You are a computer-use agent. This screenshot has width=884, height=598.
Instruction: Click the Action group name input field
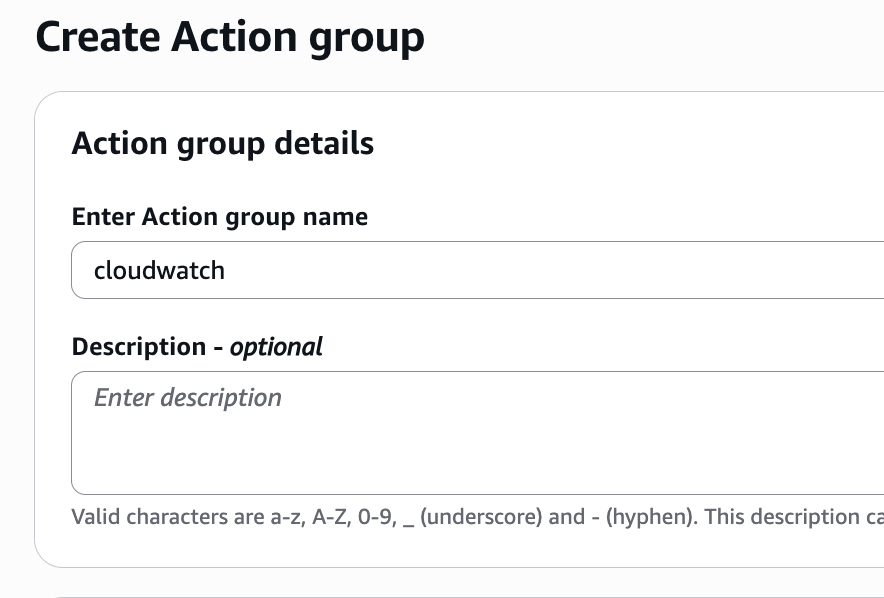tap(478, 270)
